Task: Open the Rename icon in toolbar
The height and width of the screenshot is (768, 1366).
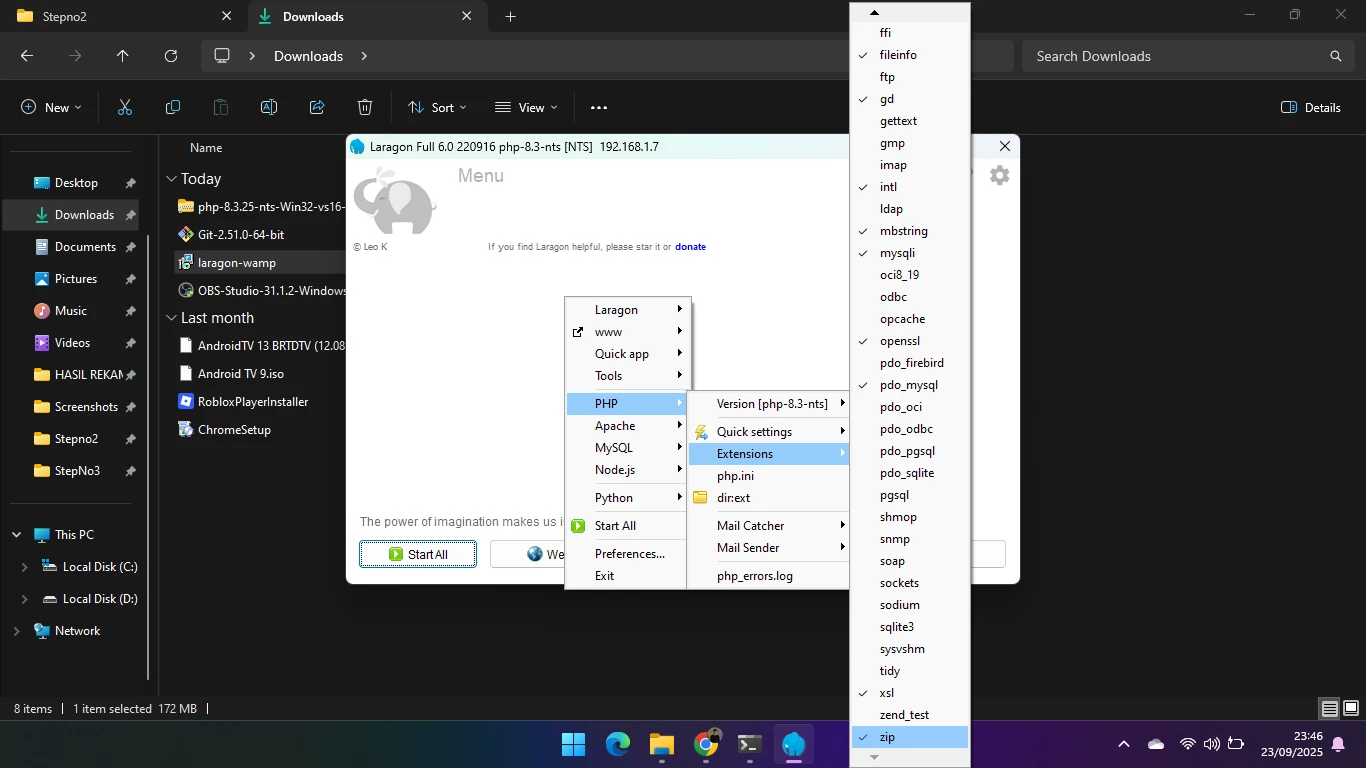Action: [x=269, y=108]
